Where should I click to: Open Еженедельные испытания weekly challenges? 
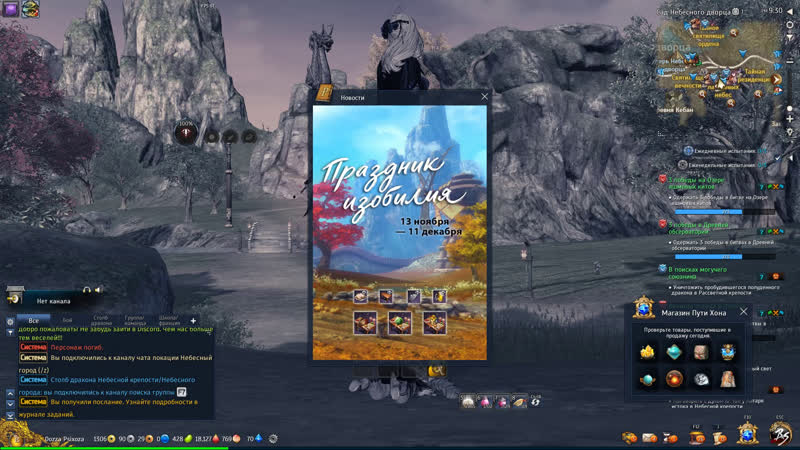coord(722,165)
